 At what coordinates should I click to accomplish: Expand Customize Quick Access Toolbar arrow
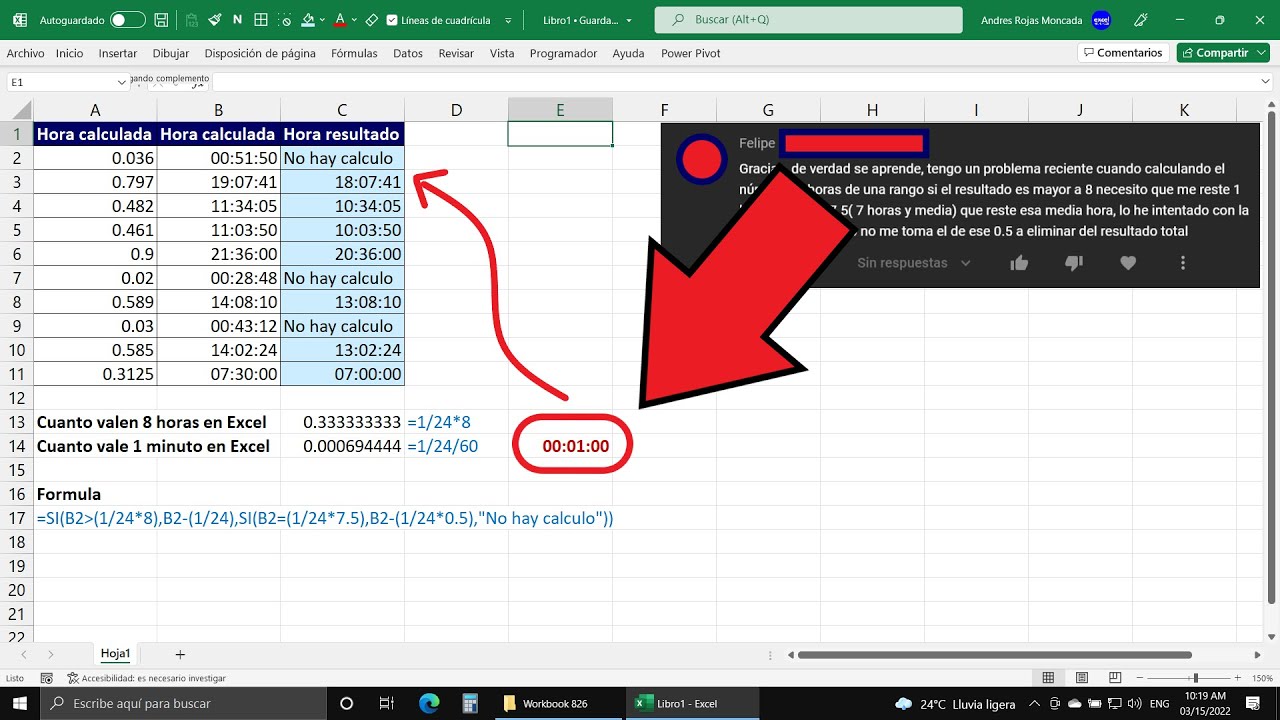point(509,20)
